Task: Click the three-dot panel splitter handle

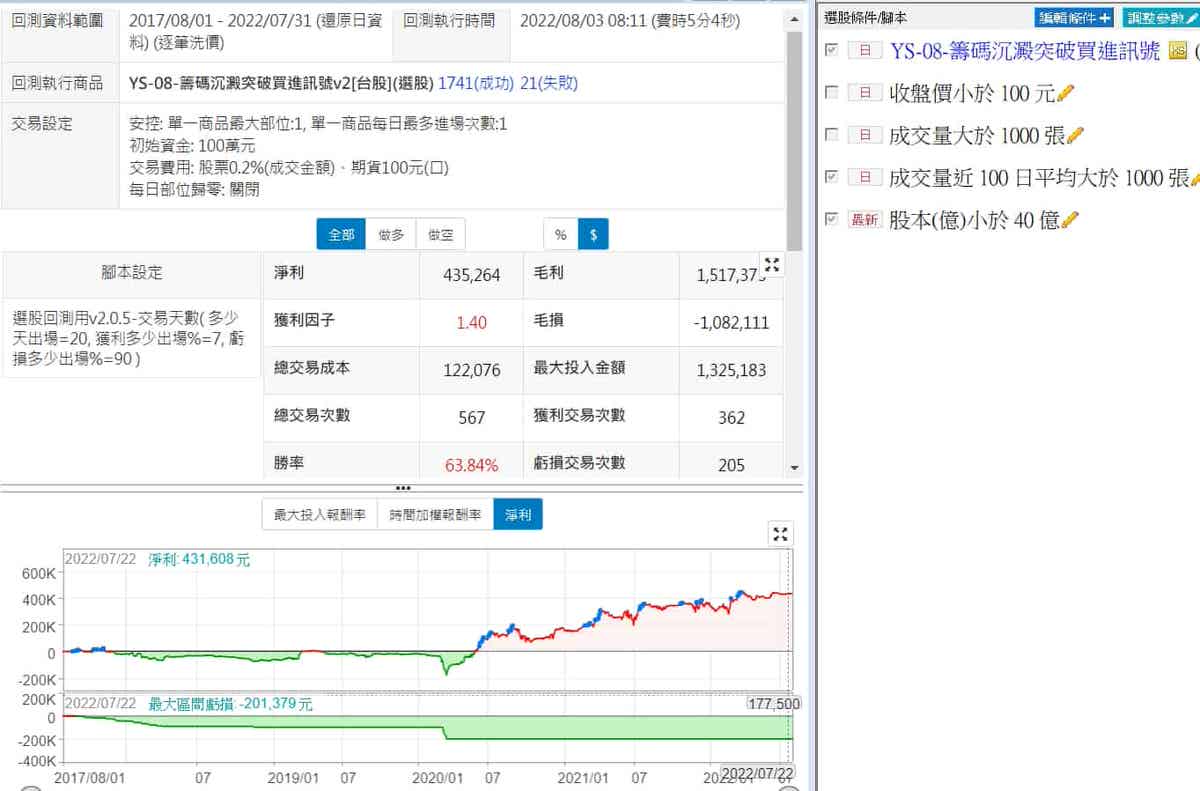Action: [403, 488]
